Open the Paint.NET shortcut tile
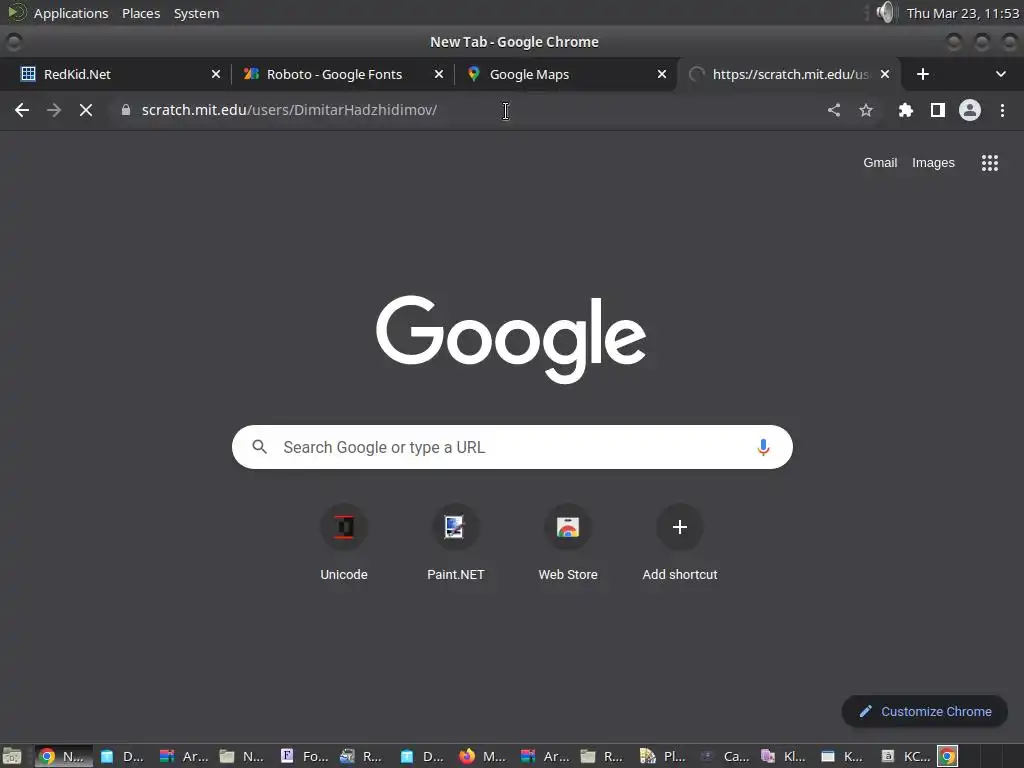 [456, 544]
